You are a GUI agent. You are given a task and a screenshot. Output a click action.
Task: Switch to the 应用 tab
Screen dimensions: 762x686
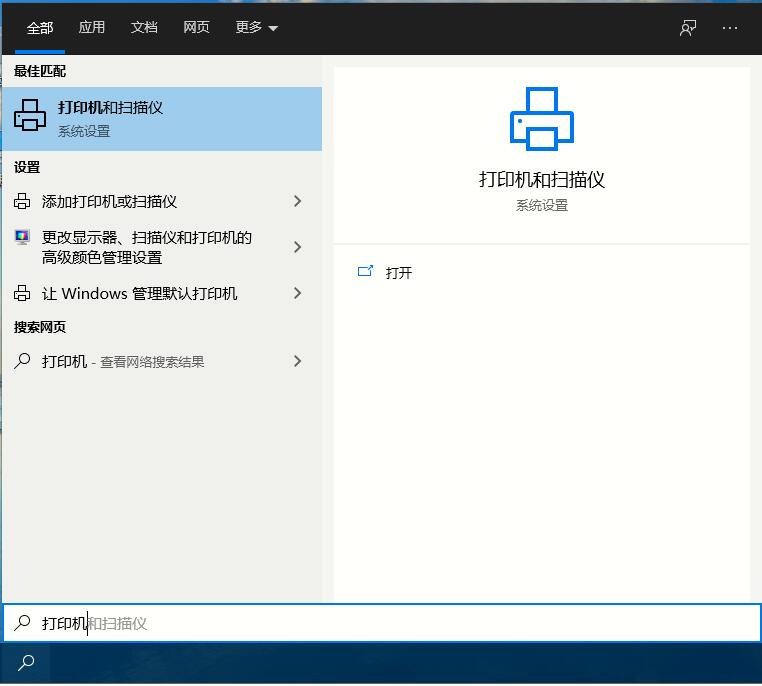pyautogui.click(x=92, y=28)
